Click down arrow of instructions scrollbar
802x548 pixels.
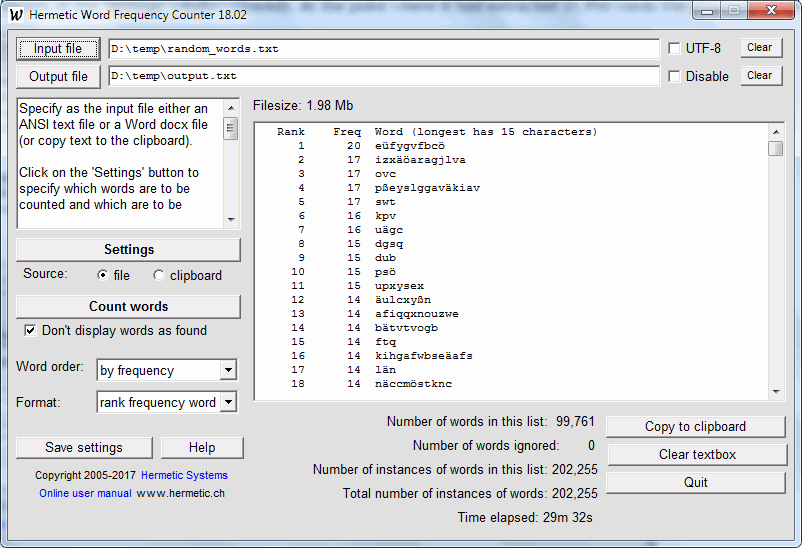pos(231,220)
